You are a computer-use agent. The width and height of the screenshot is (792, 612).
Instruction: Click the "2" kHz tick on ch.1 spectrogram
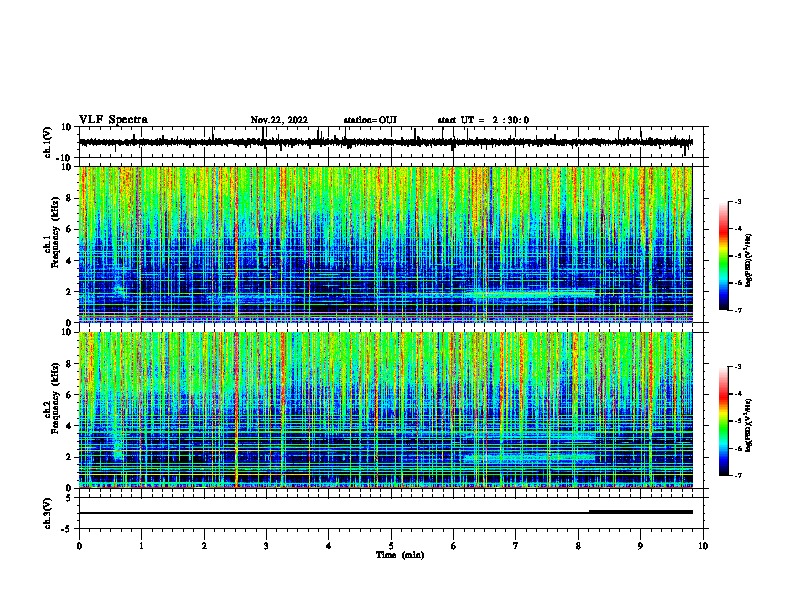coord(69,291)
